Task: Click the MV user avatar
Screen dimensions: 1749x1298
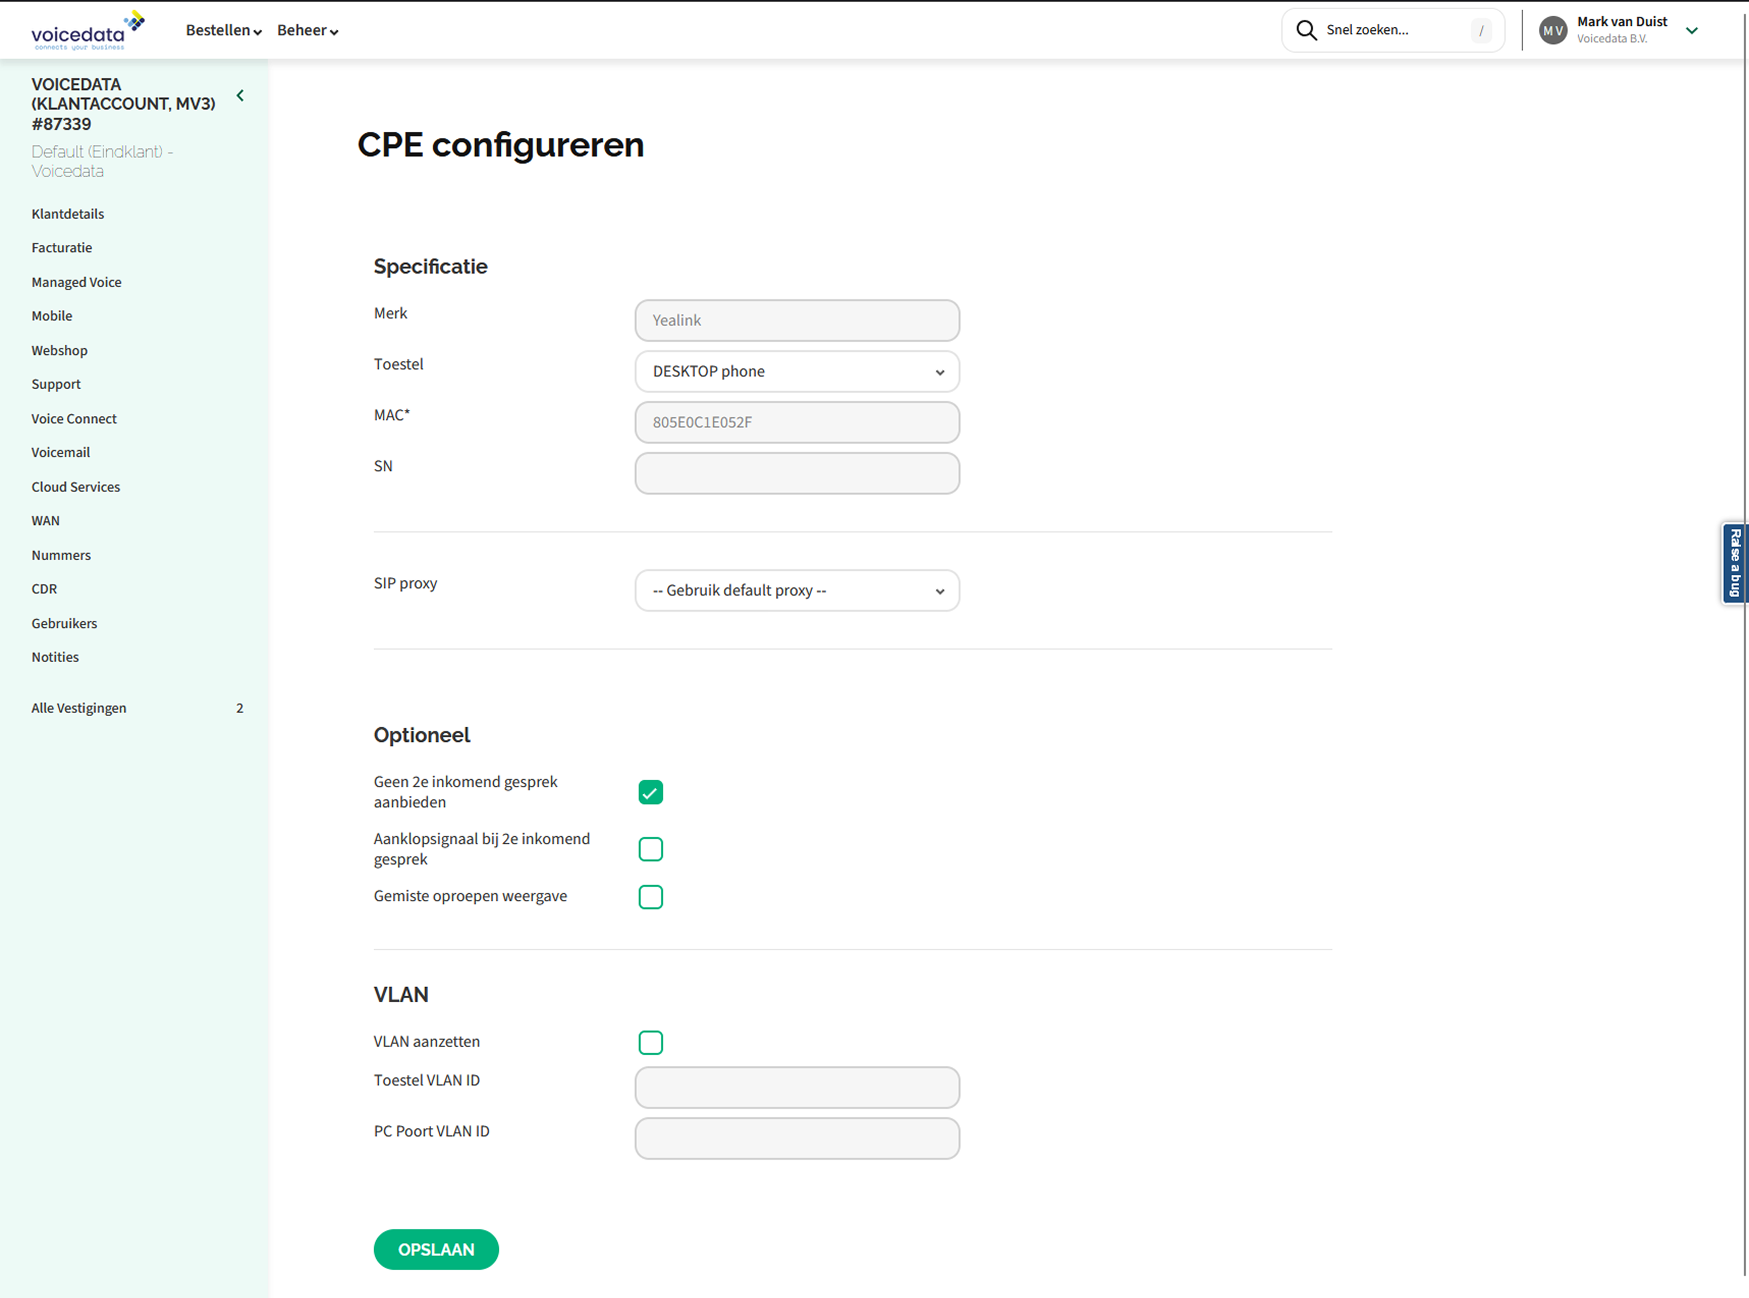Action: click(1553, 31)
